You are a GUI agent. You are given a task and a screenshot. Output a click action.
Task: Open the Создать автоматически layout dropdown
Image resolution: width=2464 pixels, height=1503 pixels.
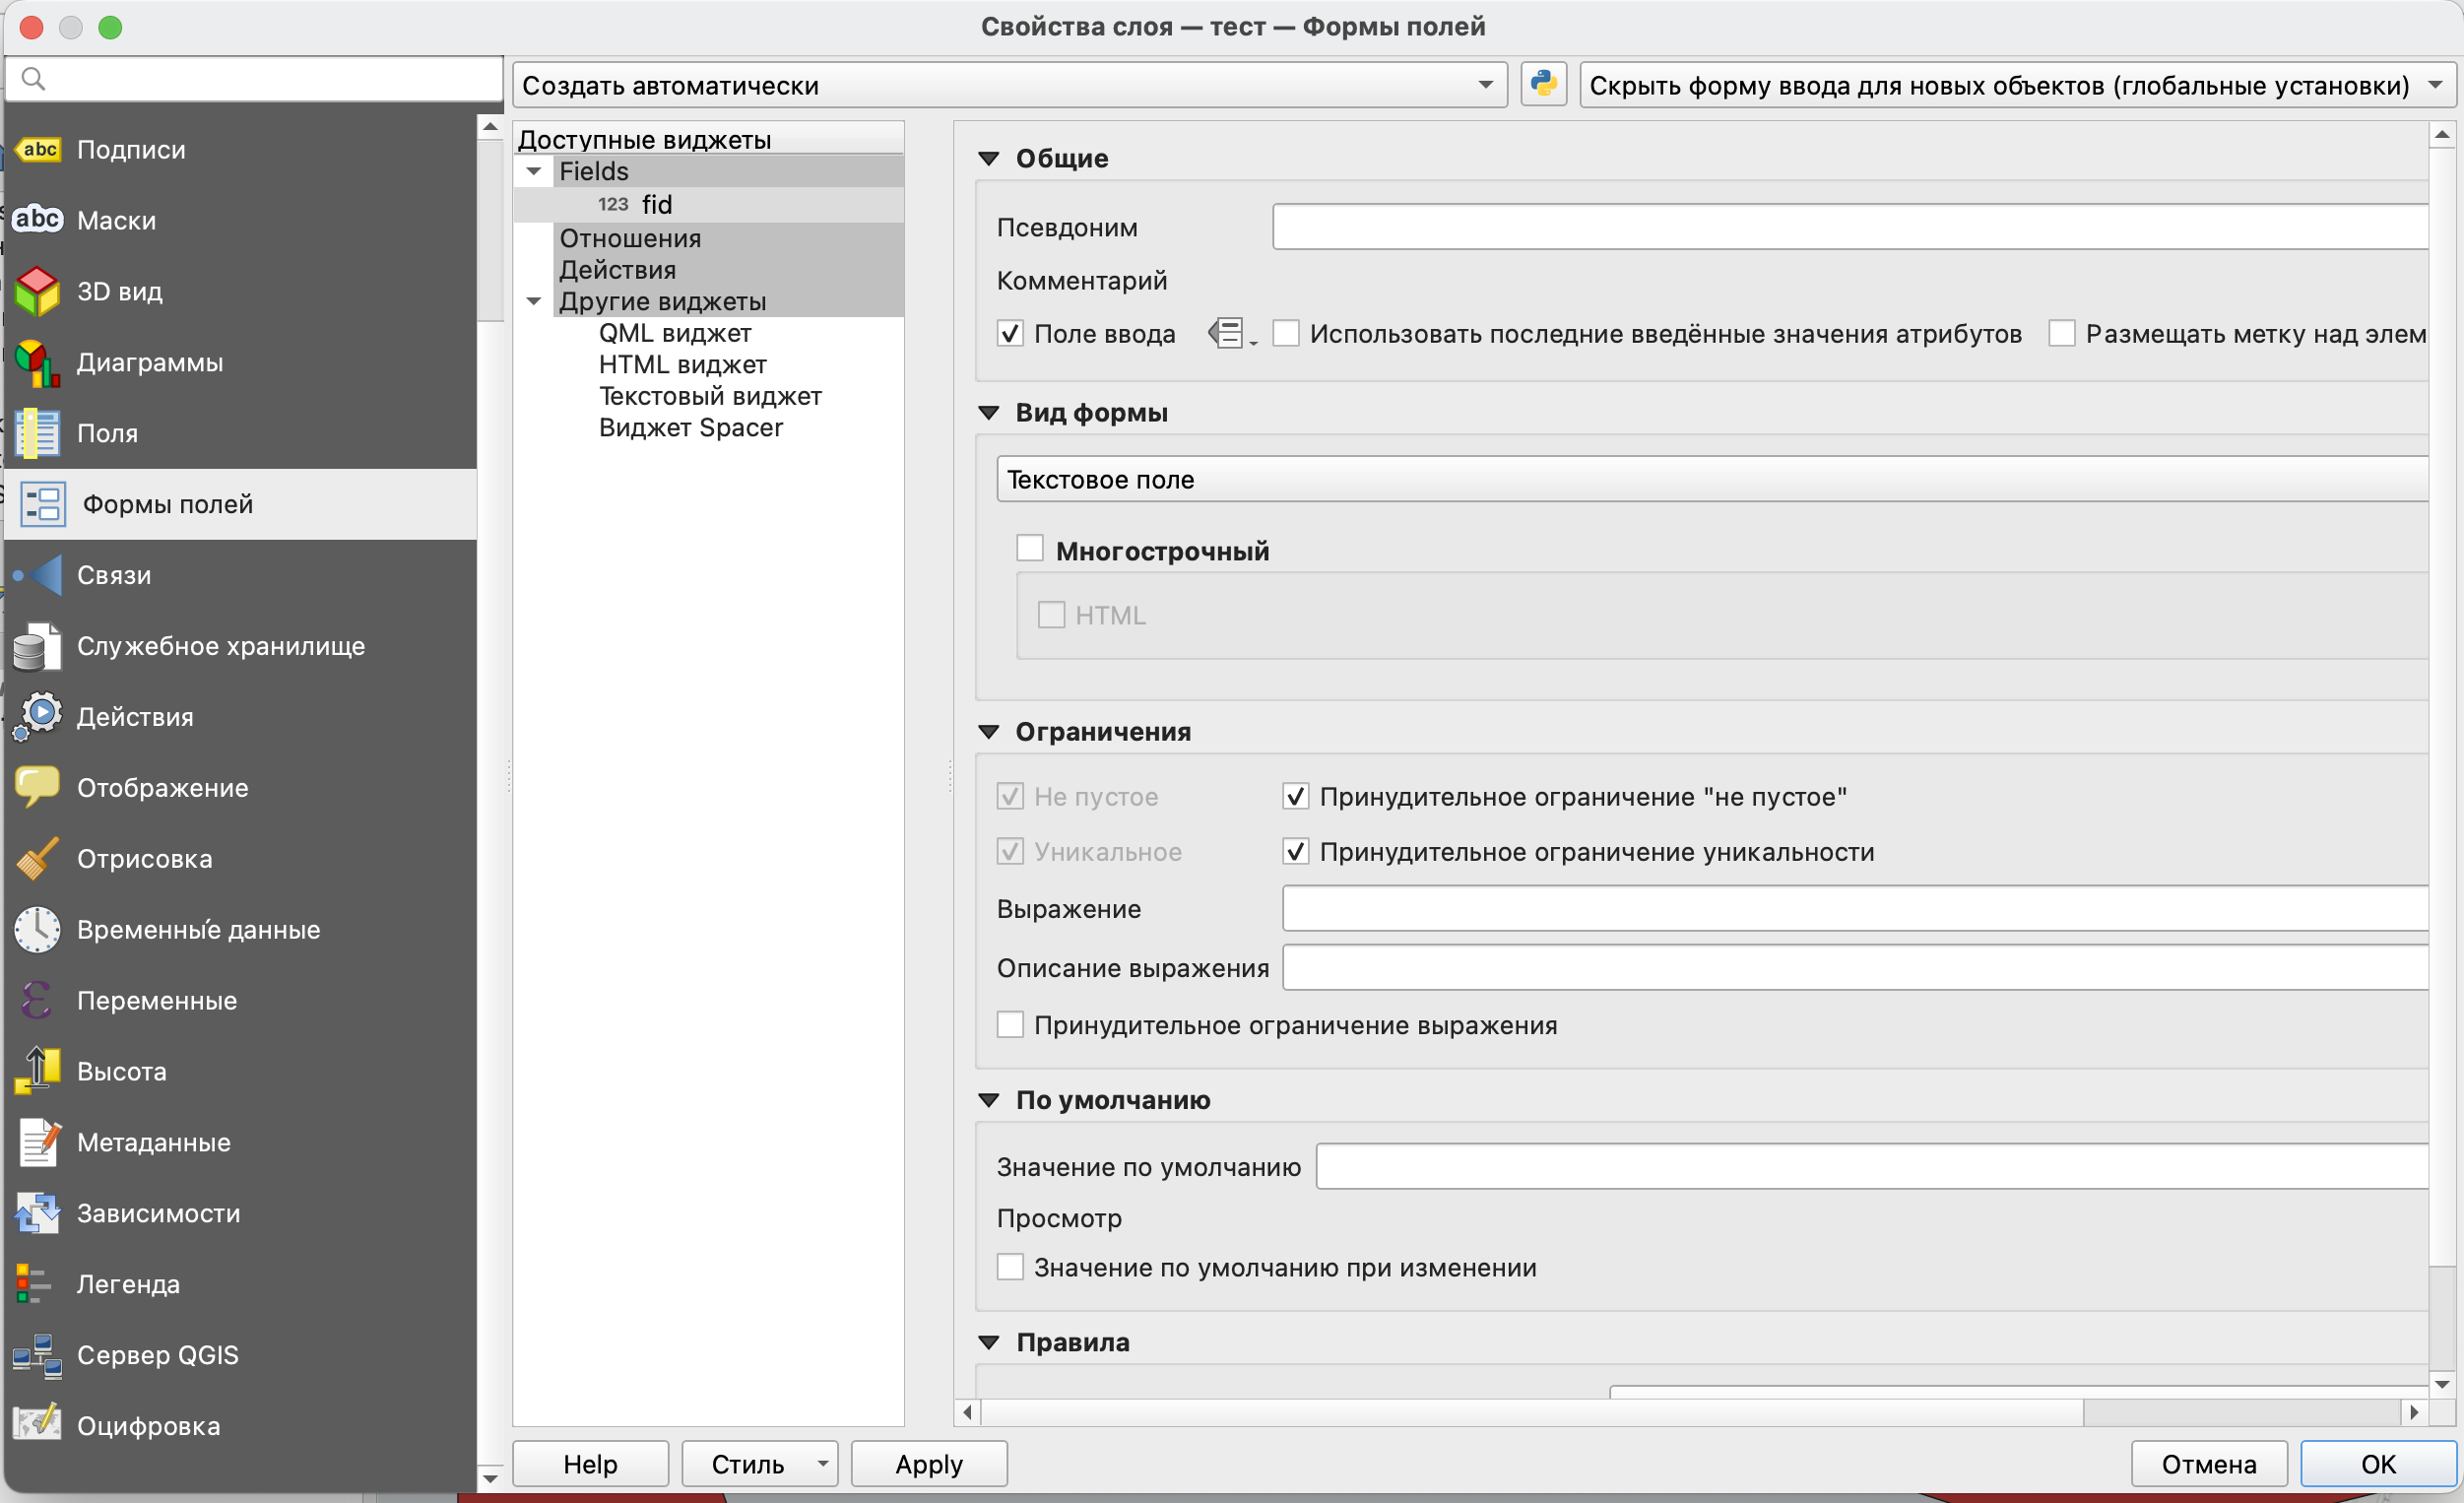point(1008,85)
